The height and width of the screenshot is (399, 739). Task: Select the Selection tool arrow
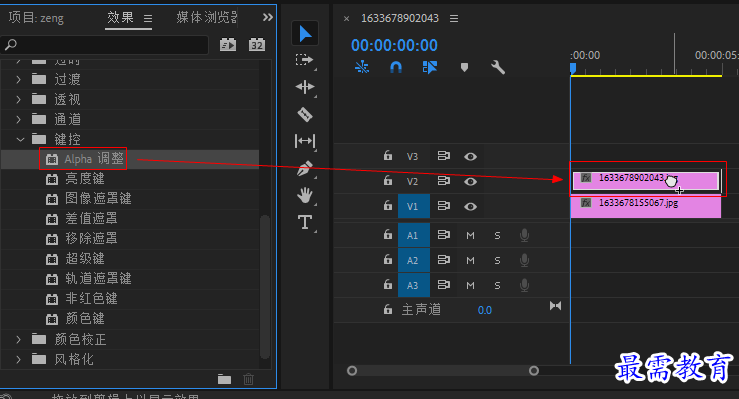click(305, 34)
